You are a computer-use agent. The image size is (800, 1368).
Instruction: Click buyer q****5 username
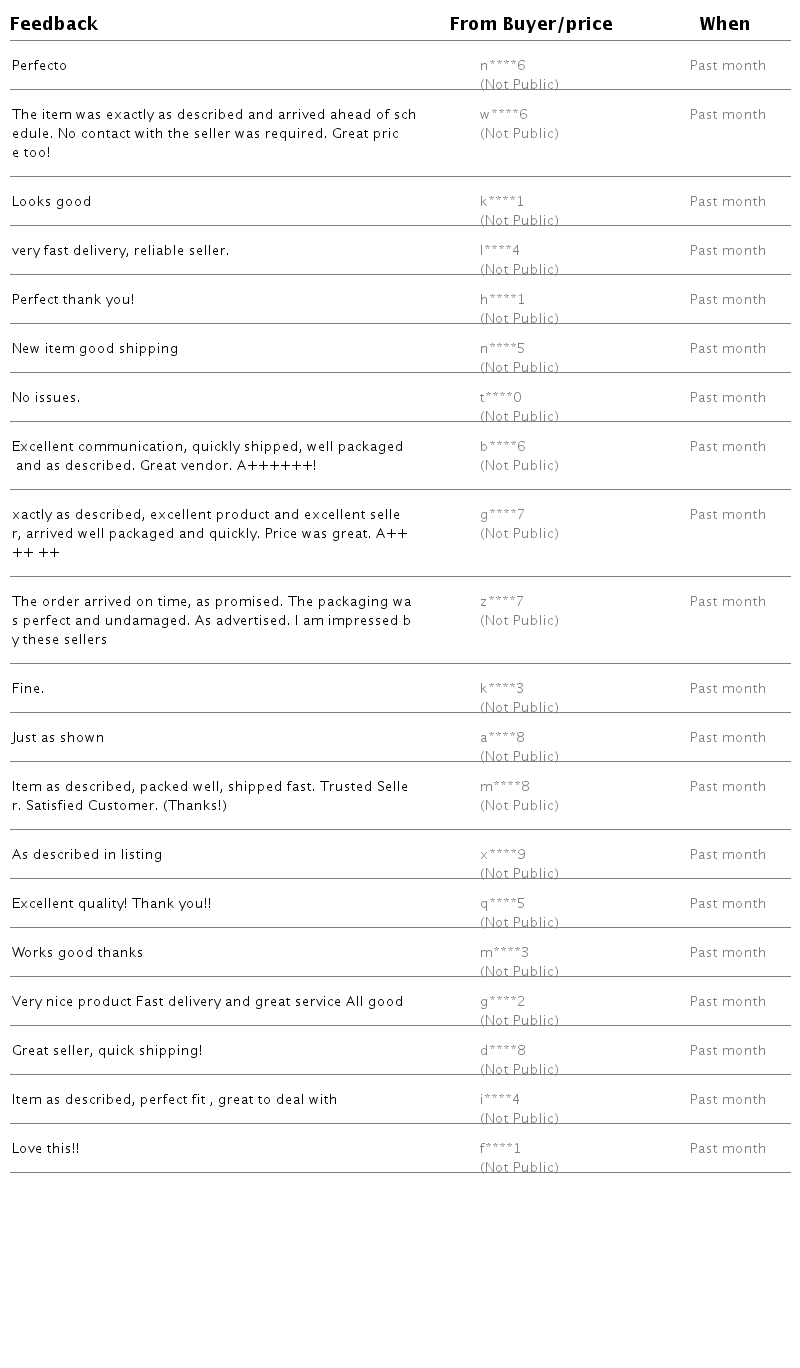click(502, 904)
